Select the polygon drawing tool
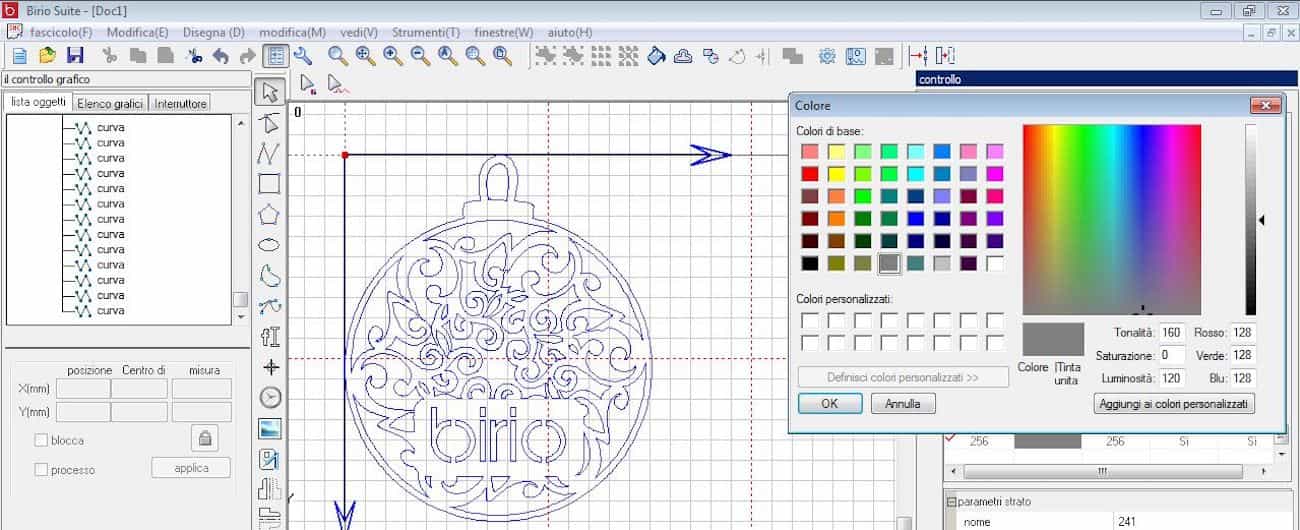Viewport: 1300px width, 530px height. [269, 215]
